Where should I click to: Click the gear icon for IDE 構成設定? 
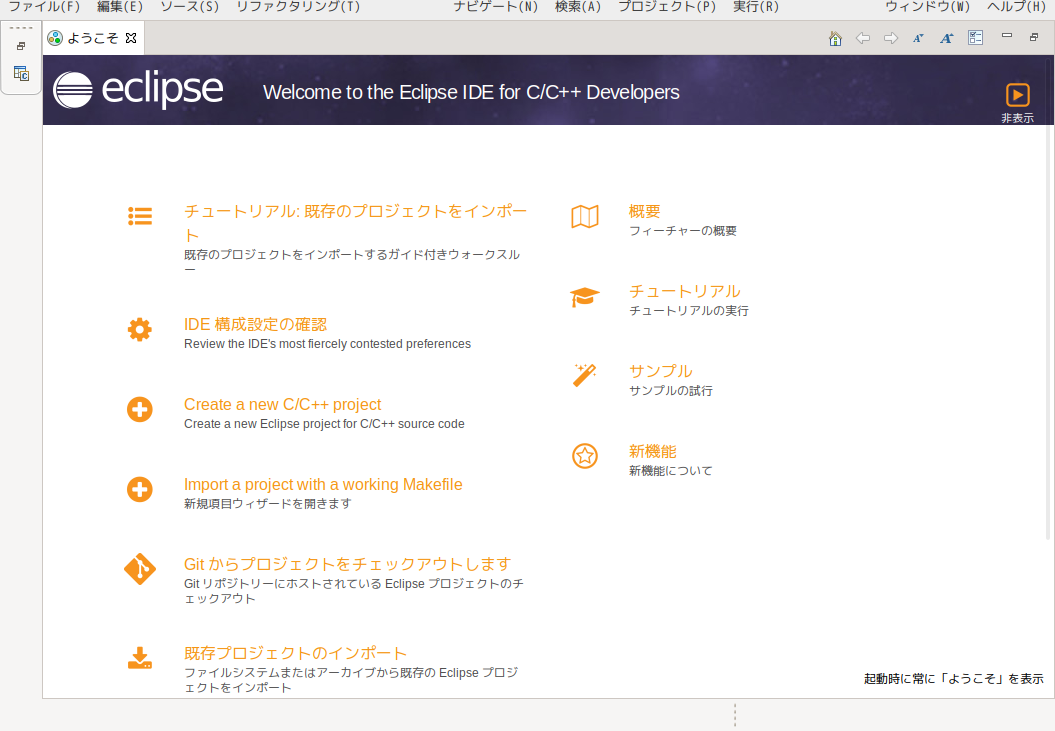[x=140, y=330]
